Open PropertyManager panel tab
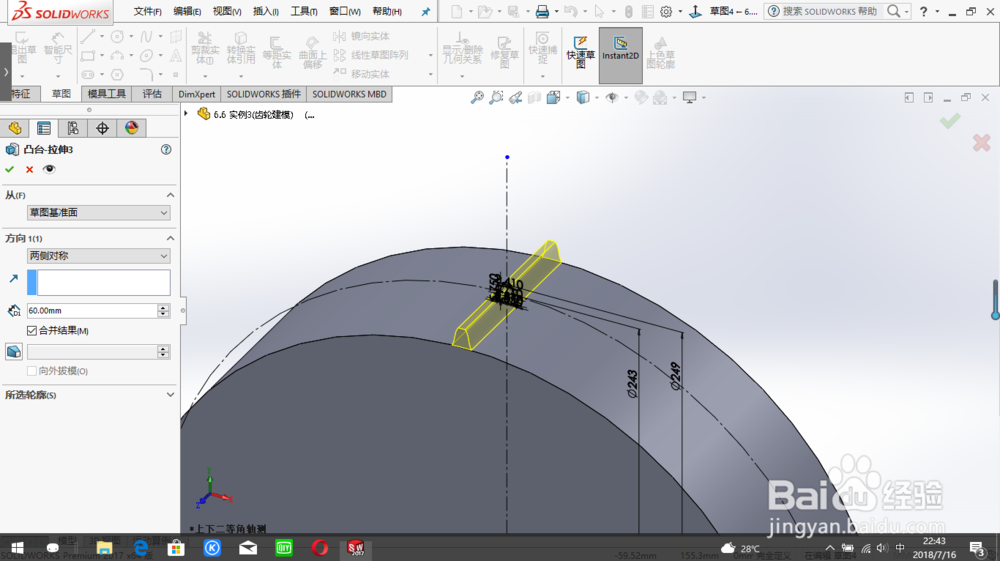1000x561 pixels. coord(44,128)
